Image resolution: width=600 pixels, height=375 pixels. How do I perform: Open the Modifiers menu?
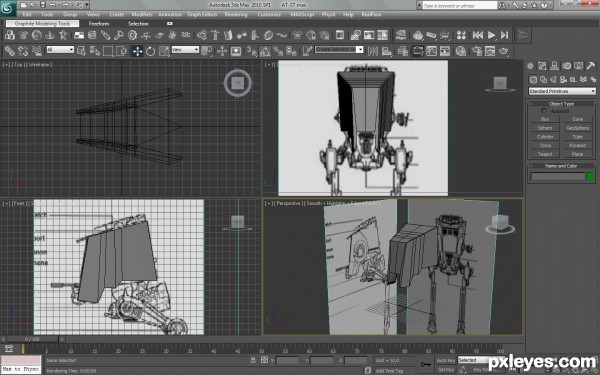[142, 15]
